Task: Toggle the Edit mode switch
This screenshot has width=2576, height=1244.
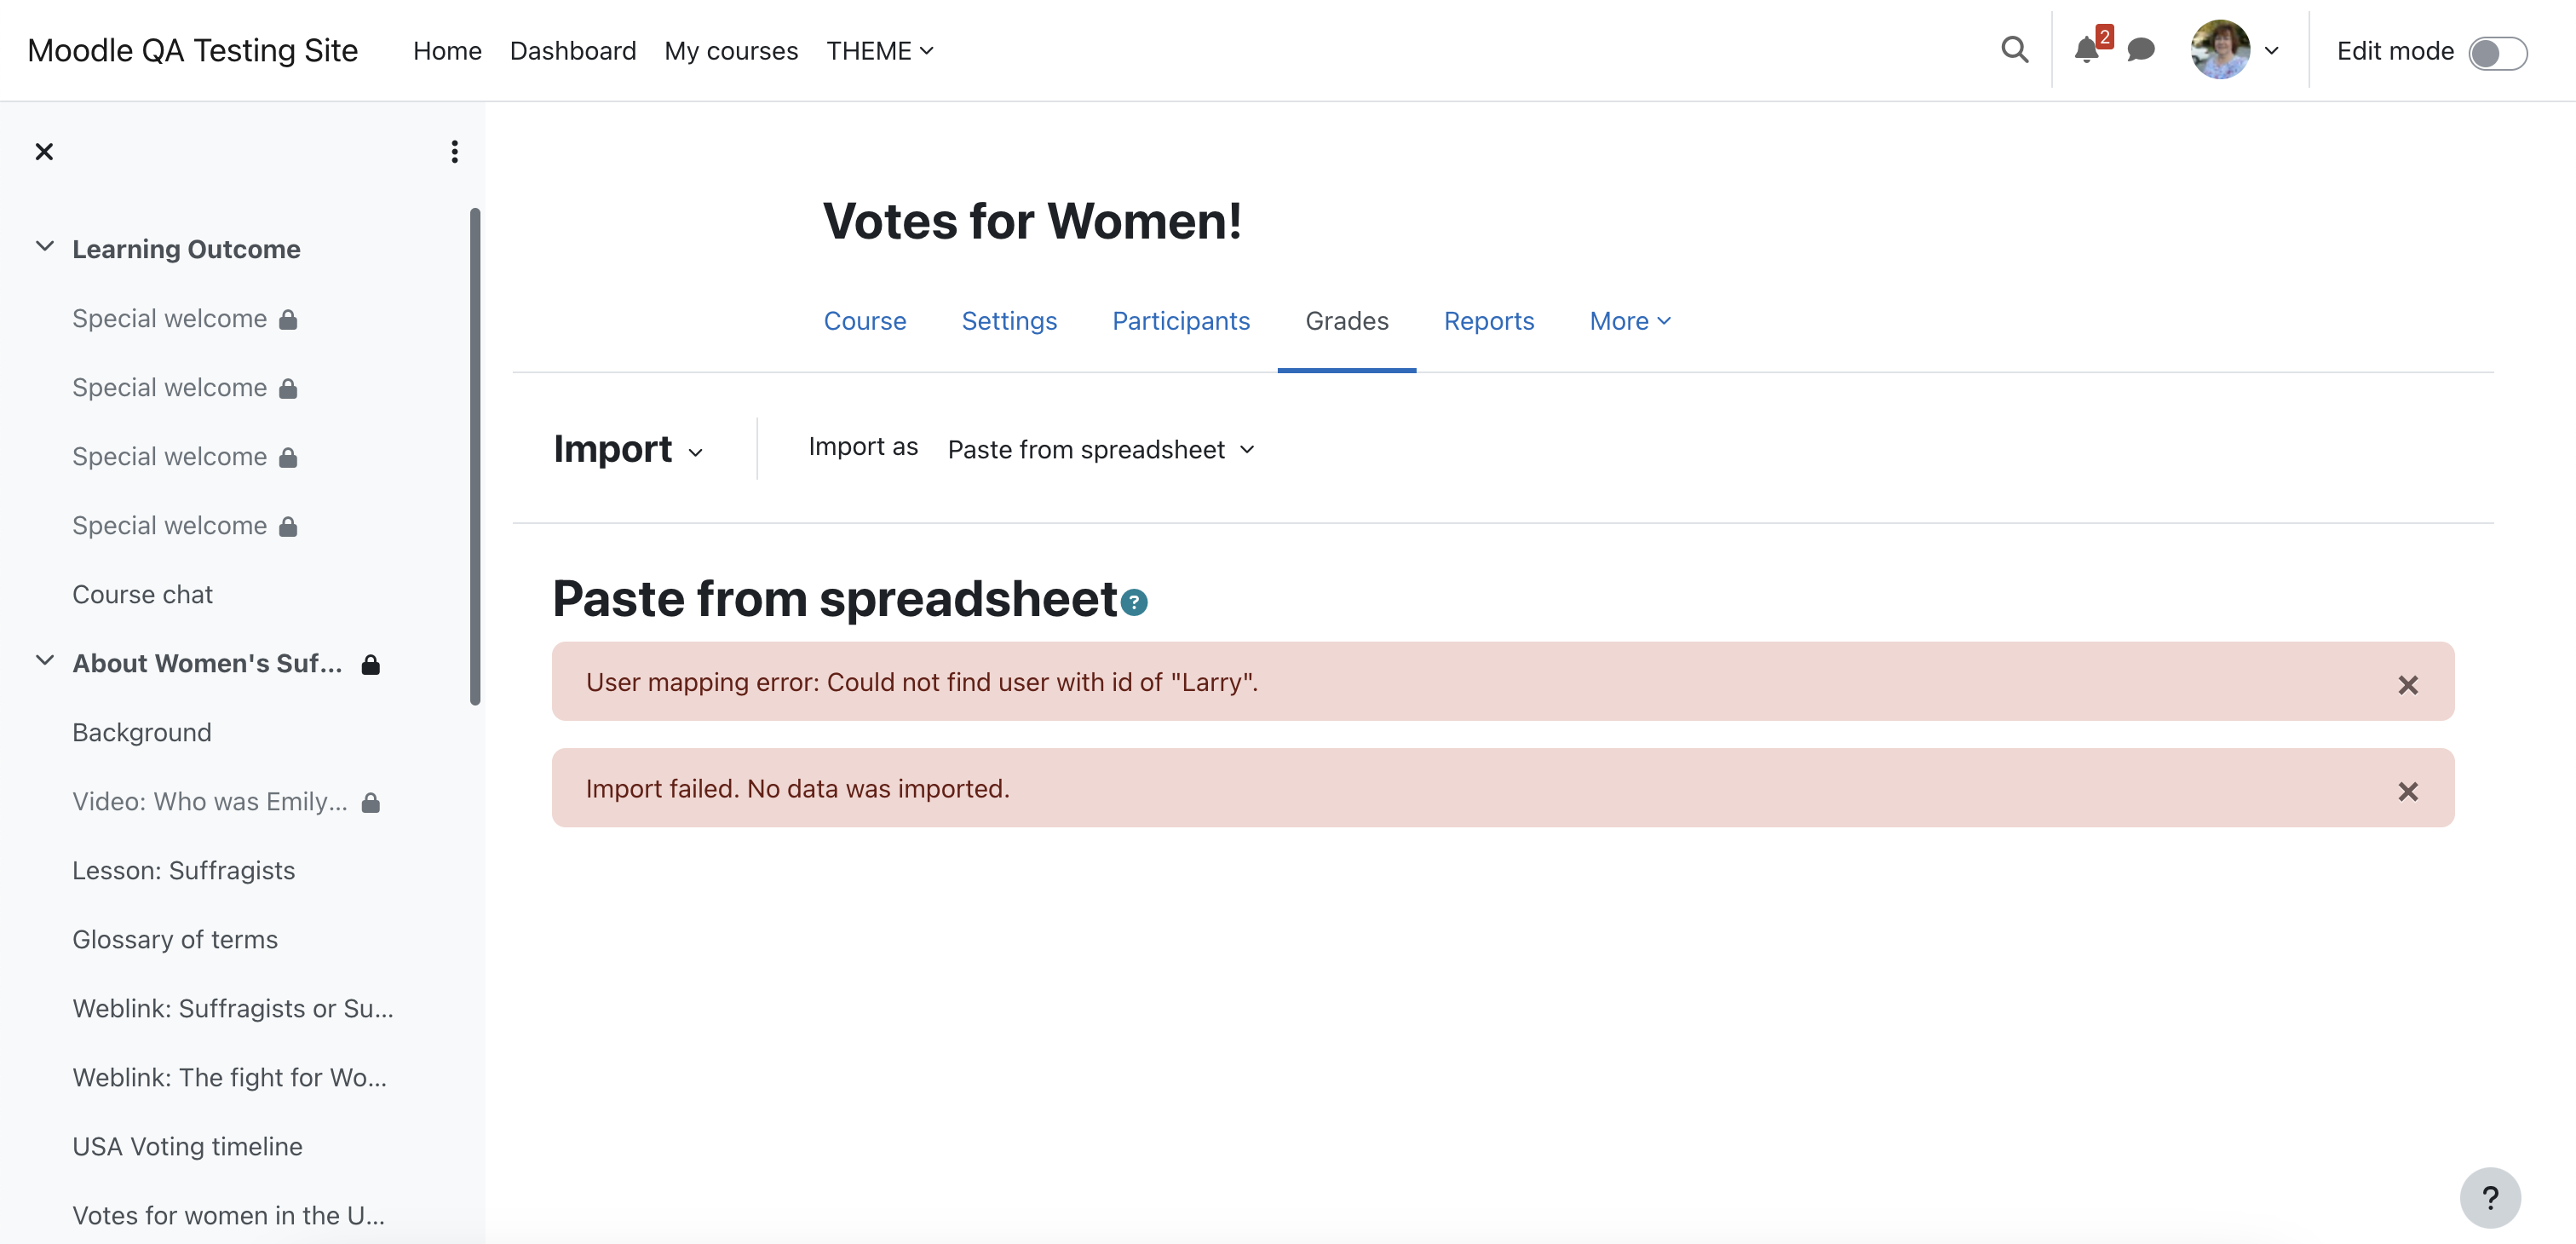Action: pos(2497,52)
